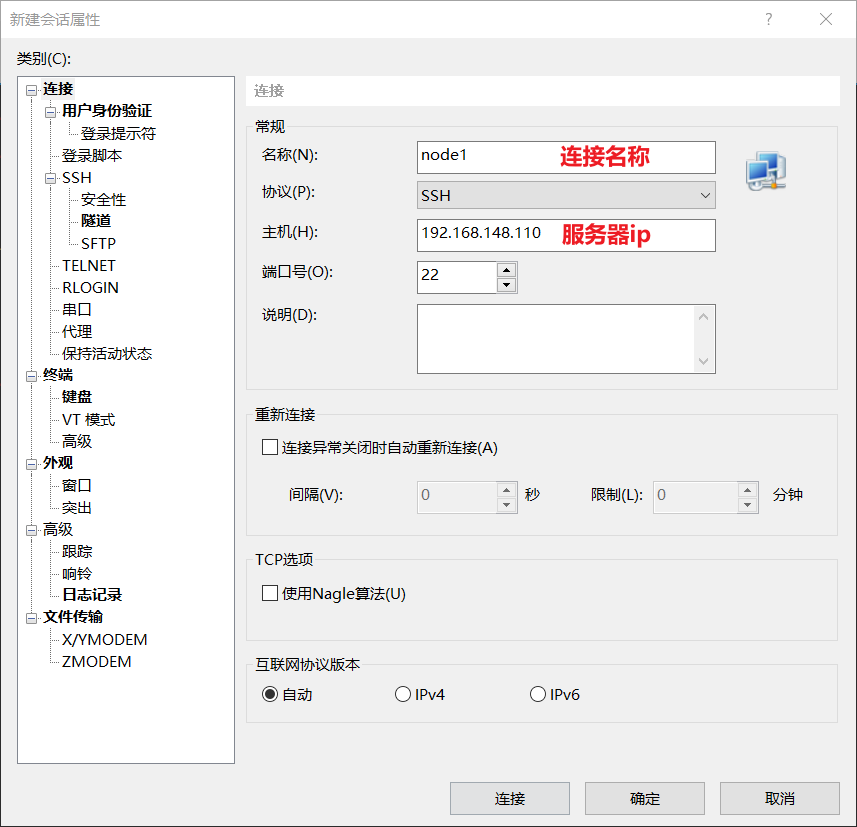Collapse the 用户身份验证 tree node
The image size is (857, 827).
coord(50,112)
